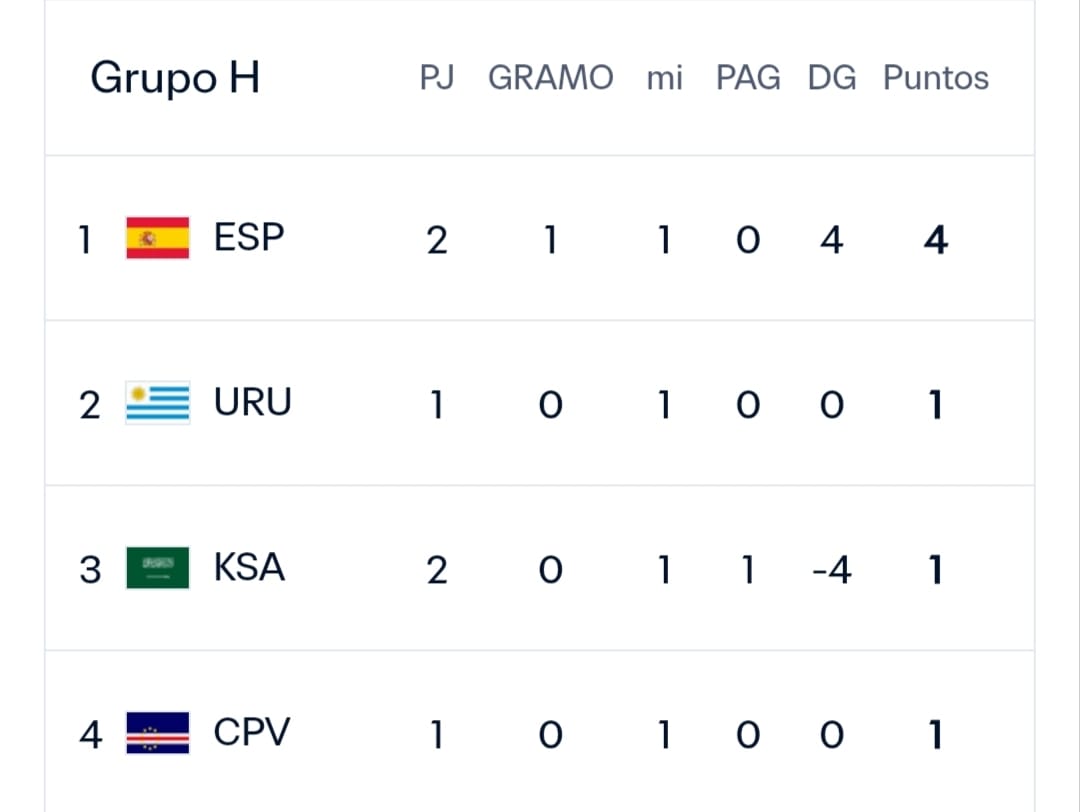
Task: Click the GRAMO column header
Action: [x=550, y=77]
